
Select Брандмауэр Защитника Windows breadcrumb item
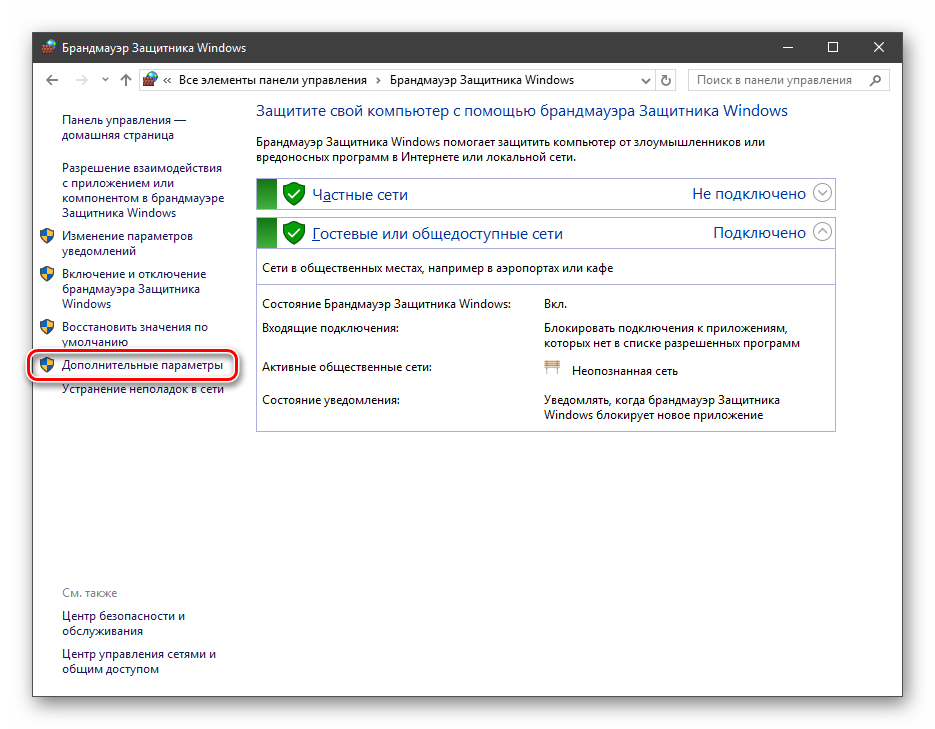point(481,80)
